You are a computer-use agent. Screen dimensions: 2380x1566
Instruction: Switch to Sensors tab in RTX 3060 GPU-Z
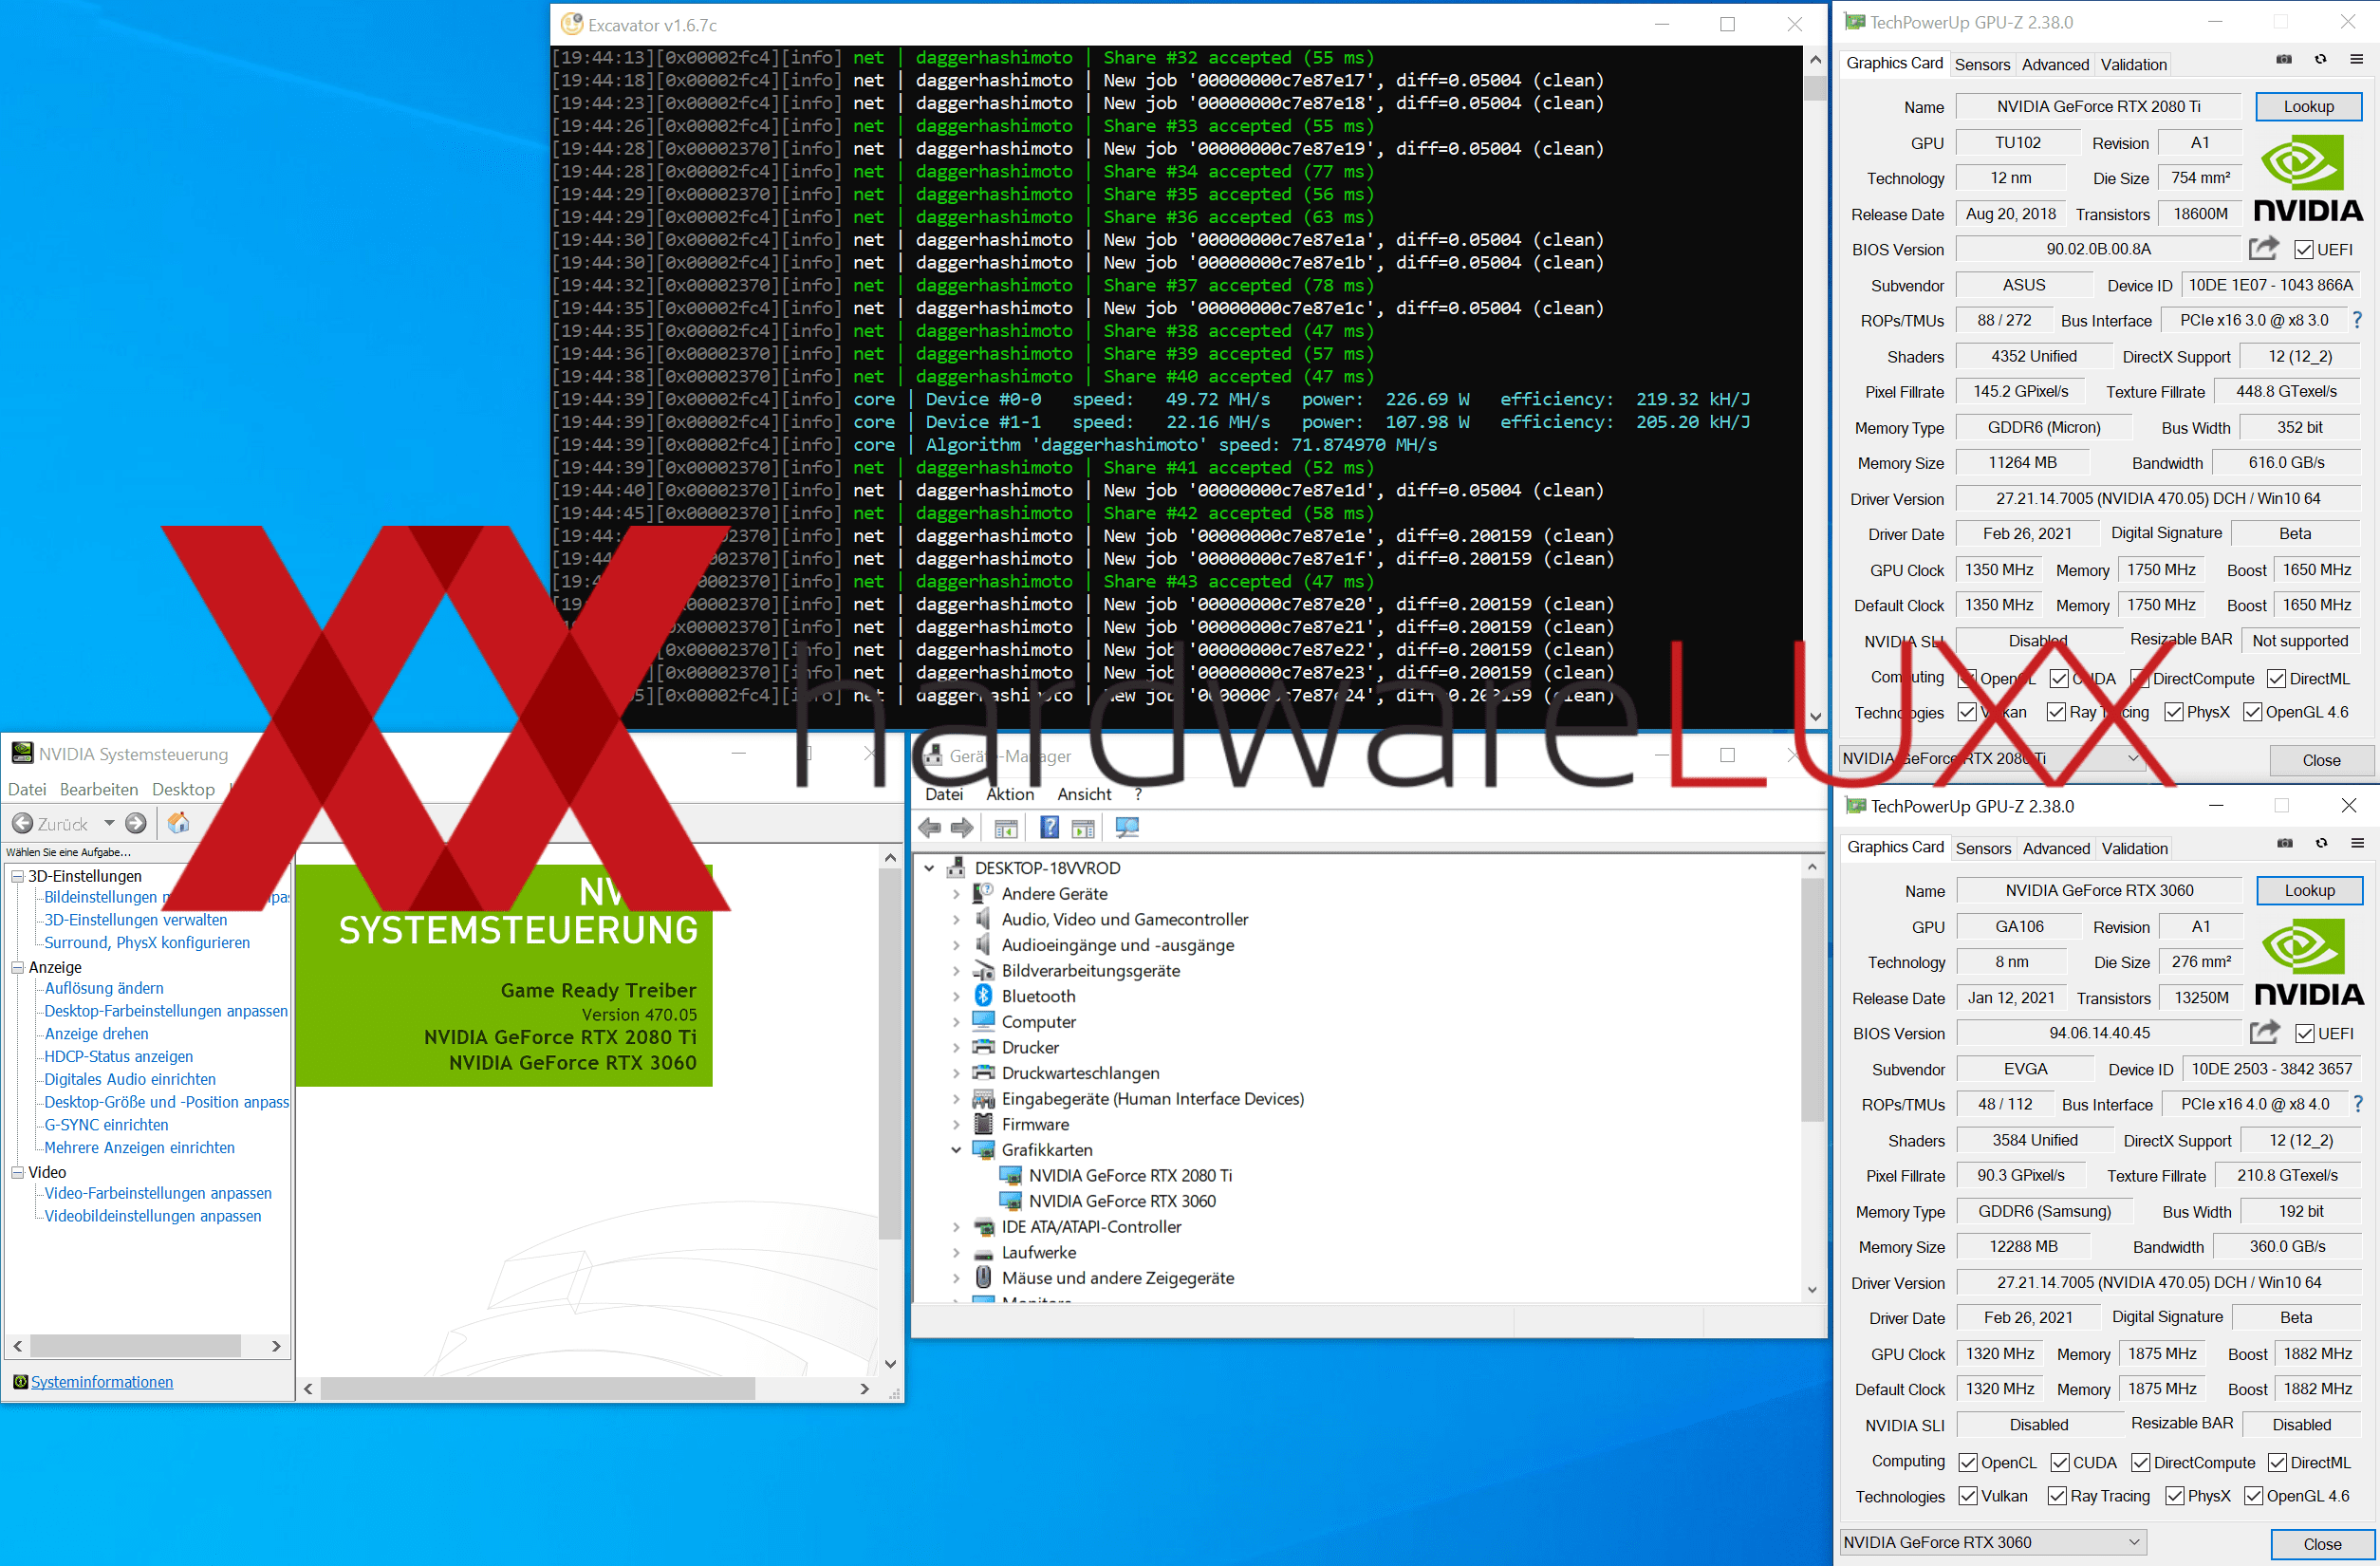[x=1983, y=848]
